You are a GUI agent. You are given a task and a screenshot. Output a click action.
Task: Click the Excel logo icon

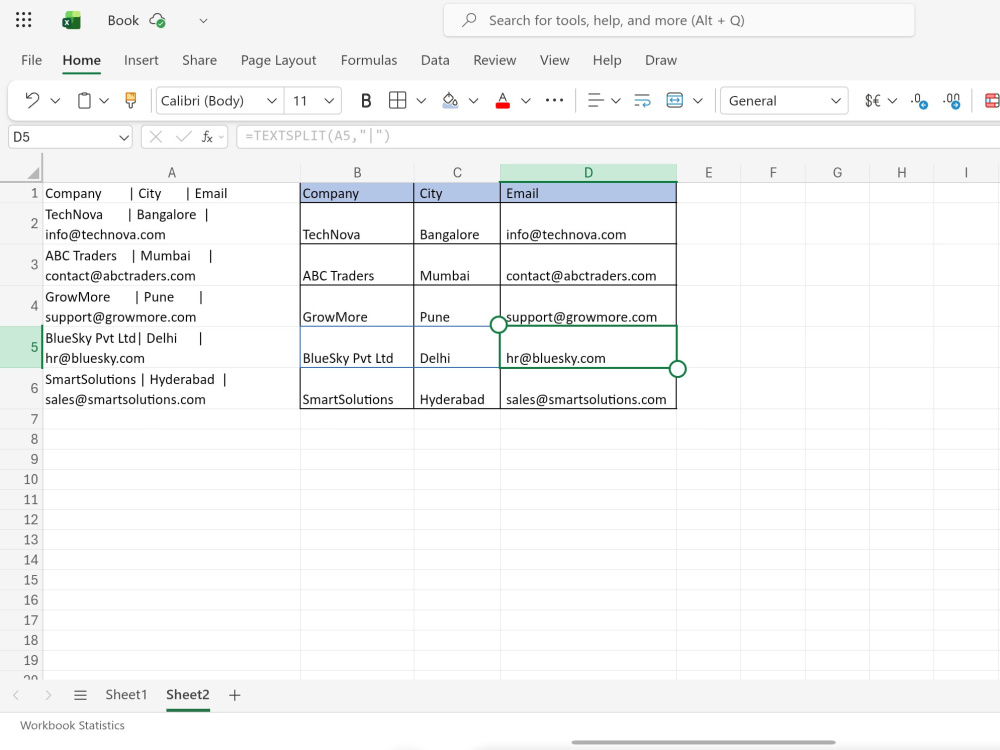(x=71, y=20)
